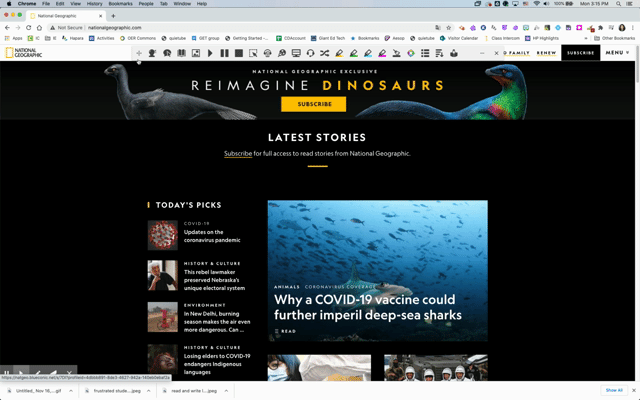This screenshot has height=400, width=640.
Task: Expand the MENU dropdown
Action: click(x=617, y=53)
